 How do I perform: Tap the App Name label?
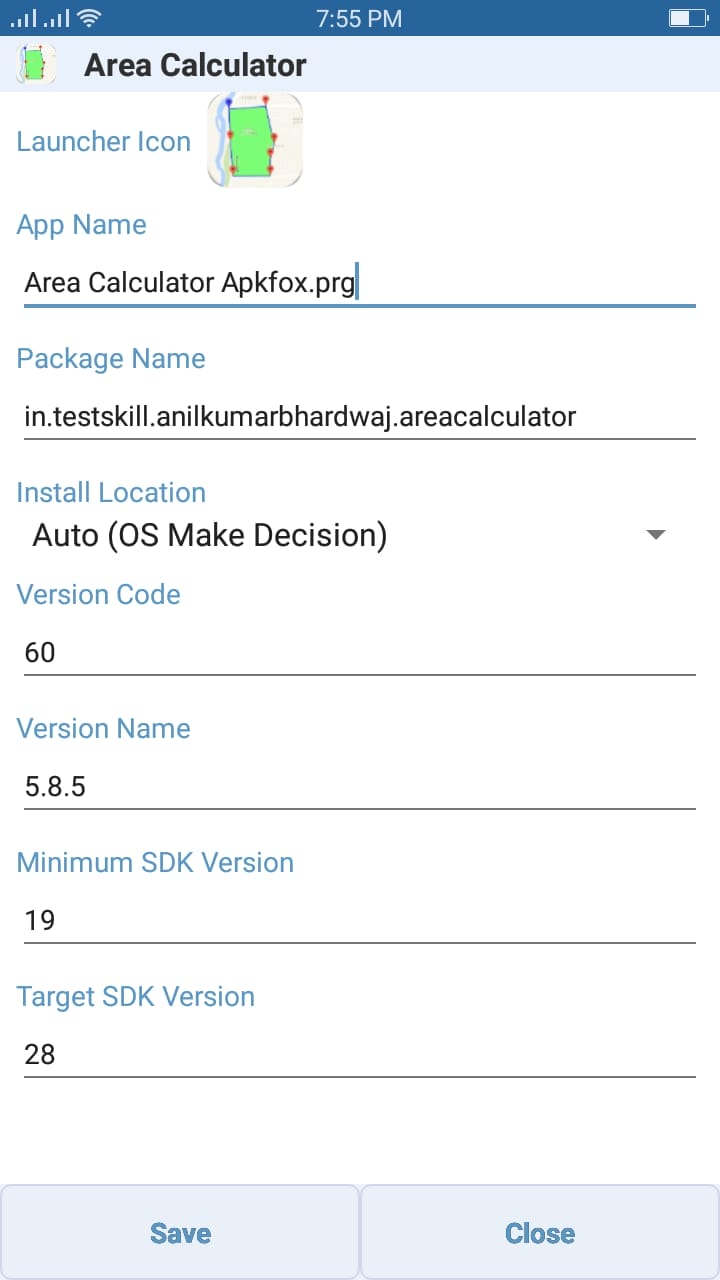(81, 225)
